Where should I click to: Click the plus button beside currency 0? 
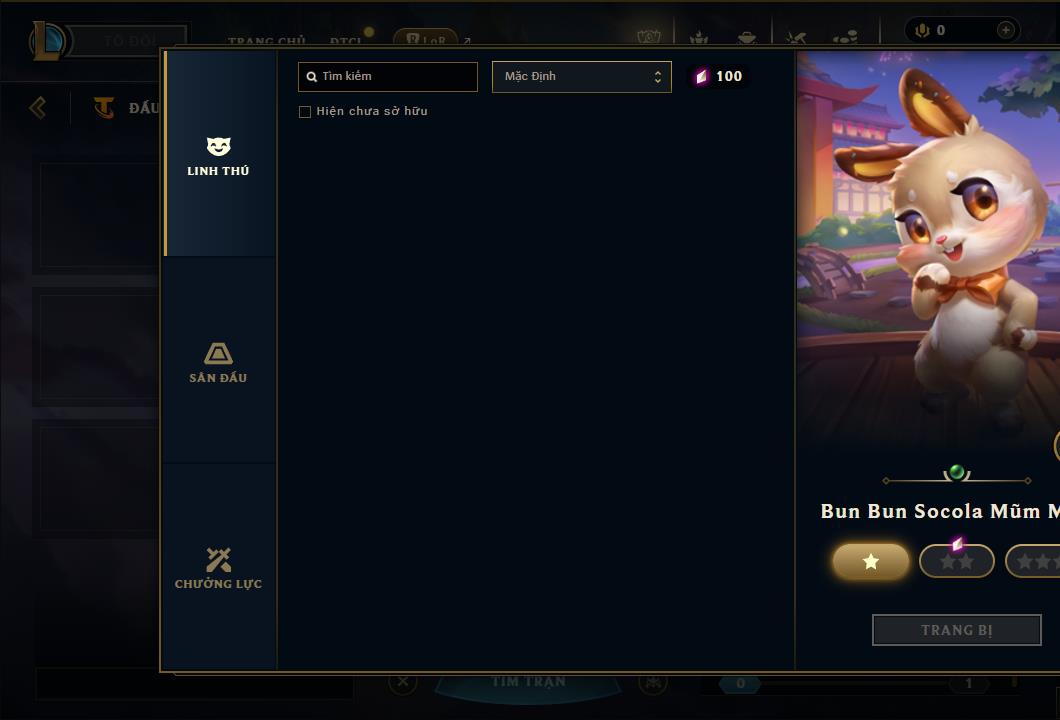(1005, 30)
